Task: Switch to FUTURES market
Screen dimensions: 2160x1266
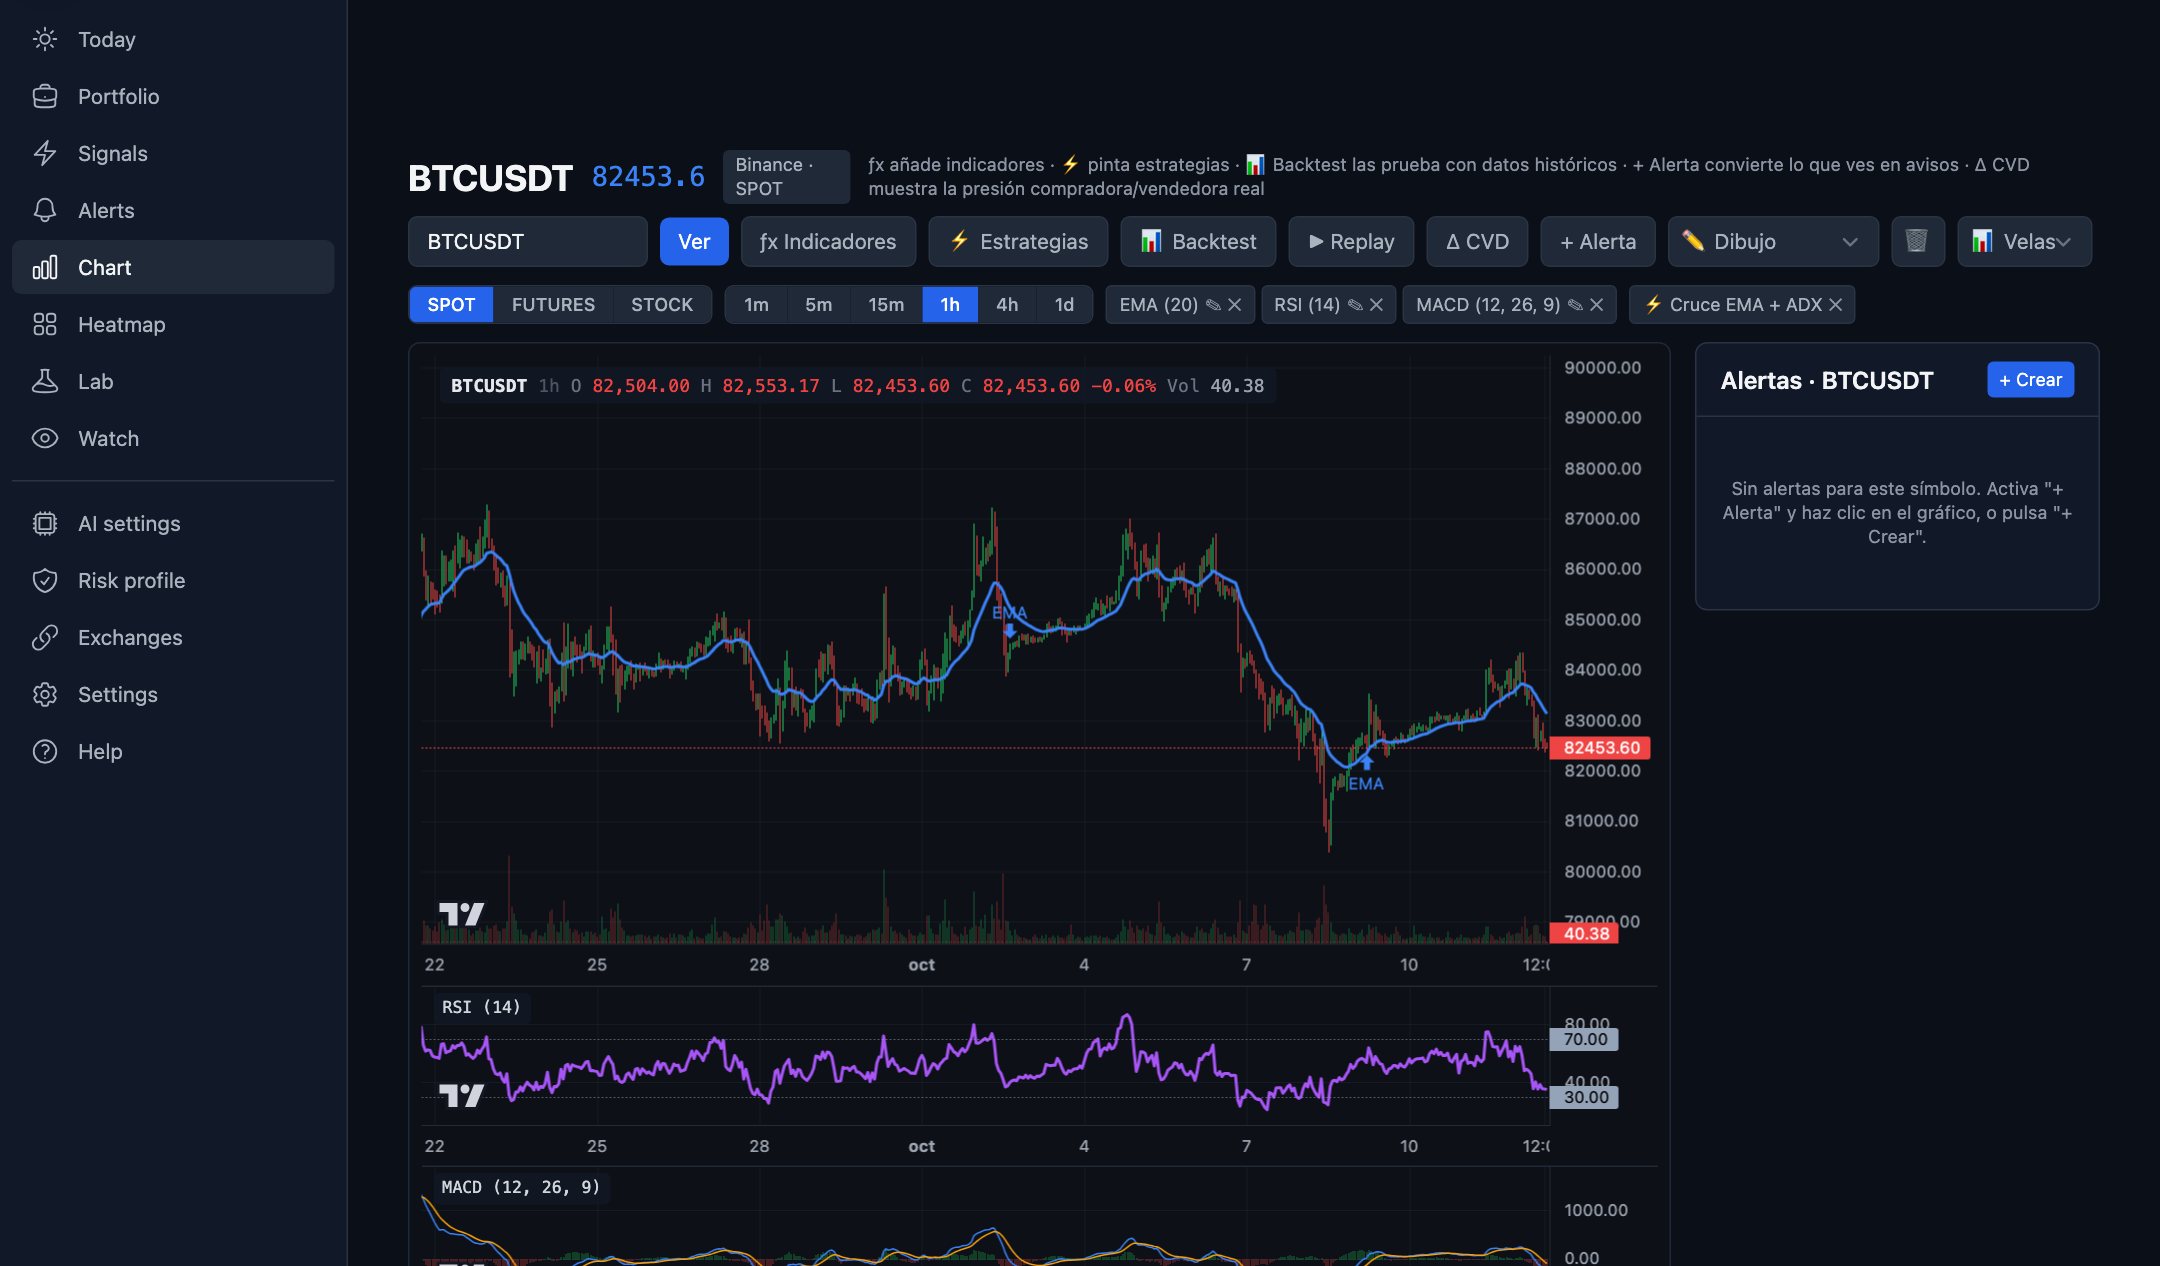Action: coord(553,305)
